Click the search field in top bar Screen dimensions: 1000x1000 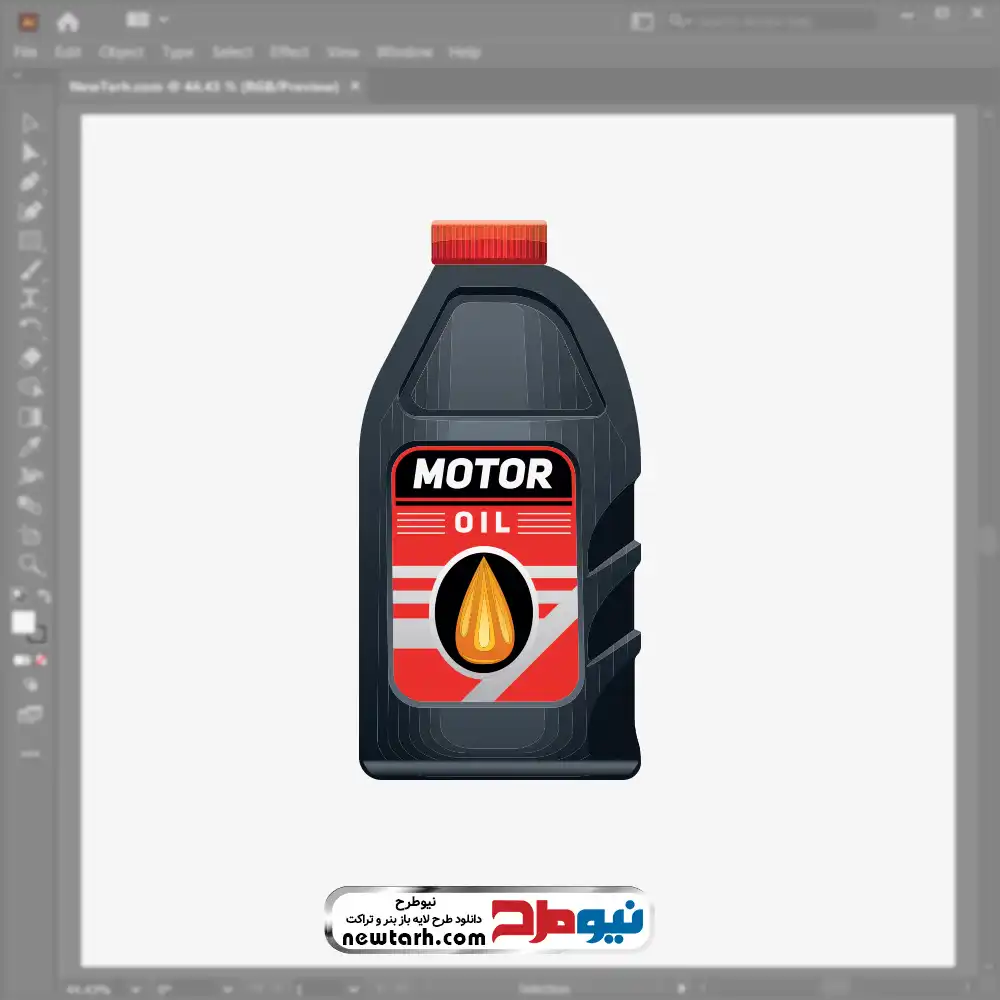[770, 21]
